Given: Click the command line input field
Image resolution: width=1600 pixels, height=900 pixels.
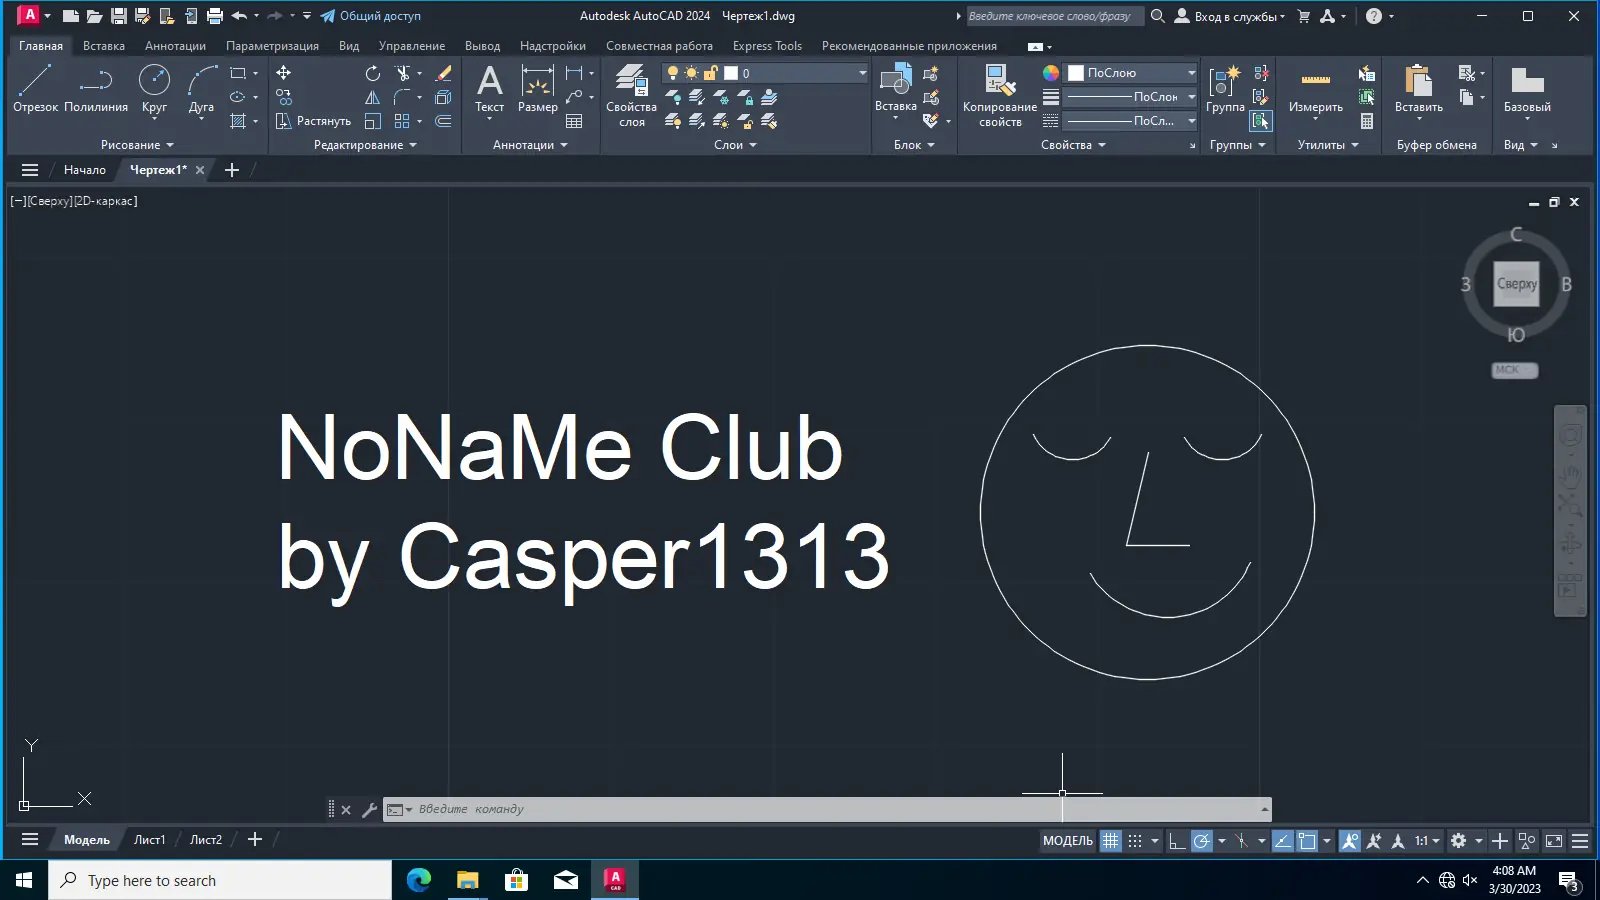Looking at the screenshot, I should point(835,810).
